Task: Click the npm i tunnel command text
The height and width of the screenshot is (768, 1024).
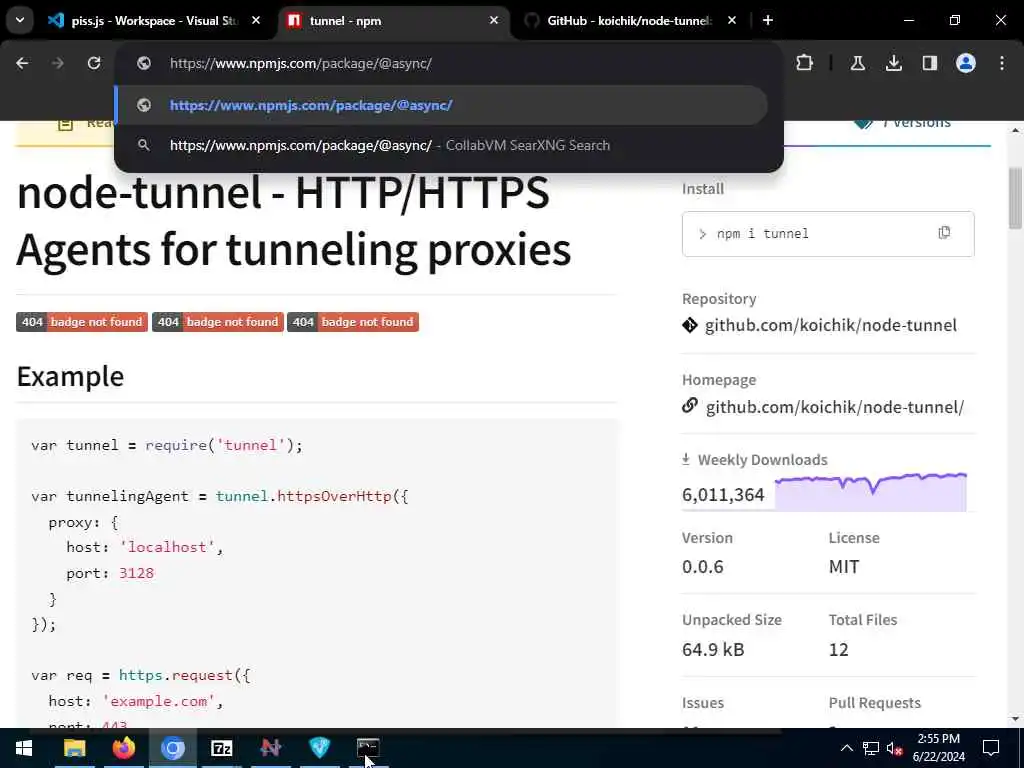Action: tap(762, 234)
